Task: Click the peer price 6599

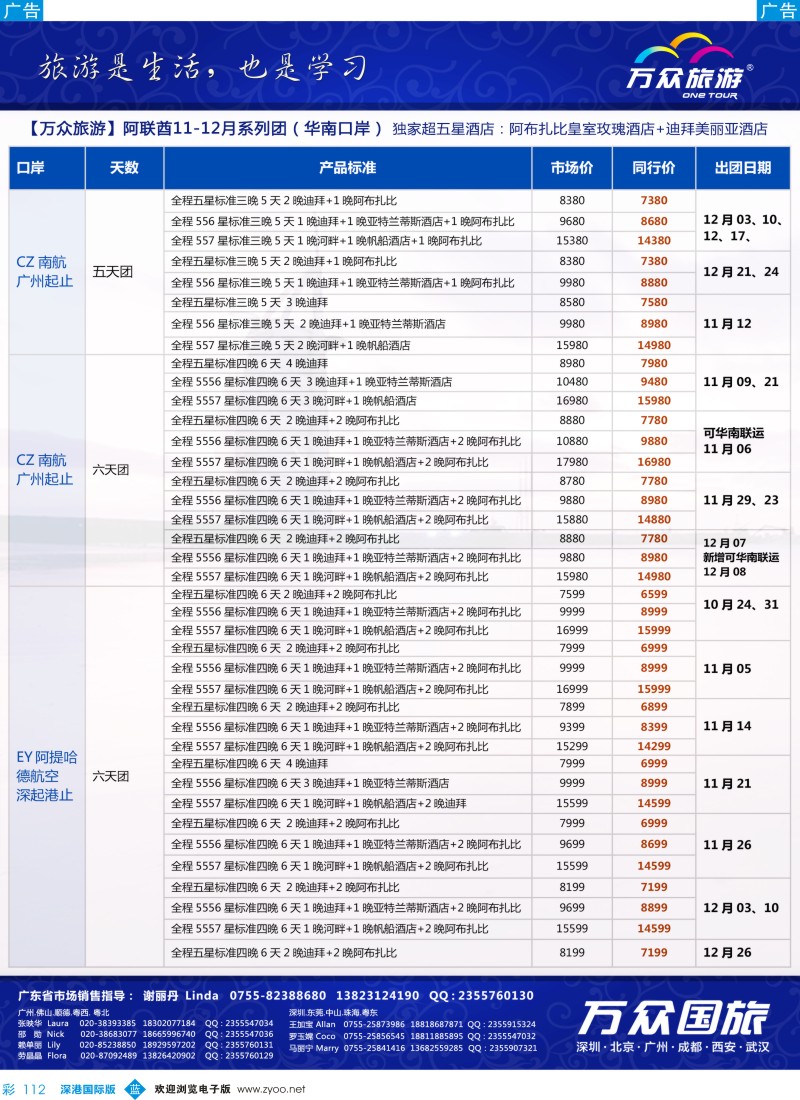Action: click(654, 594)
